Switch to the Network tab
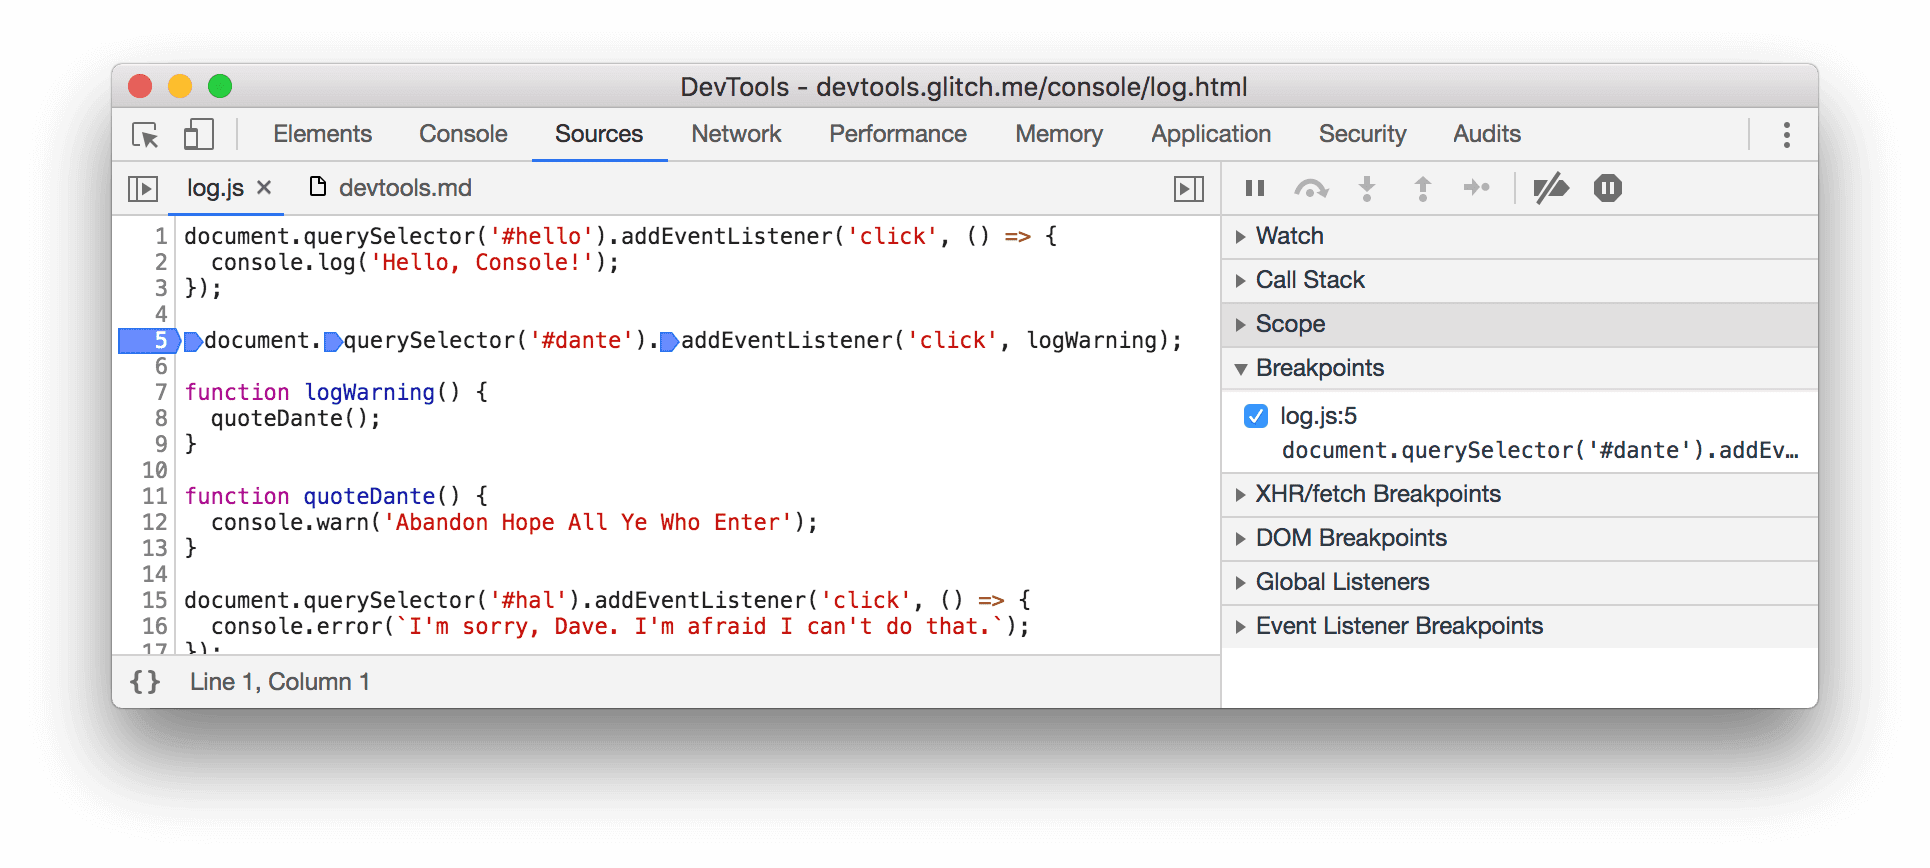Viewport: 1930px width, 868px height. coord(736,134)
